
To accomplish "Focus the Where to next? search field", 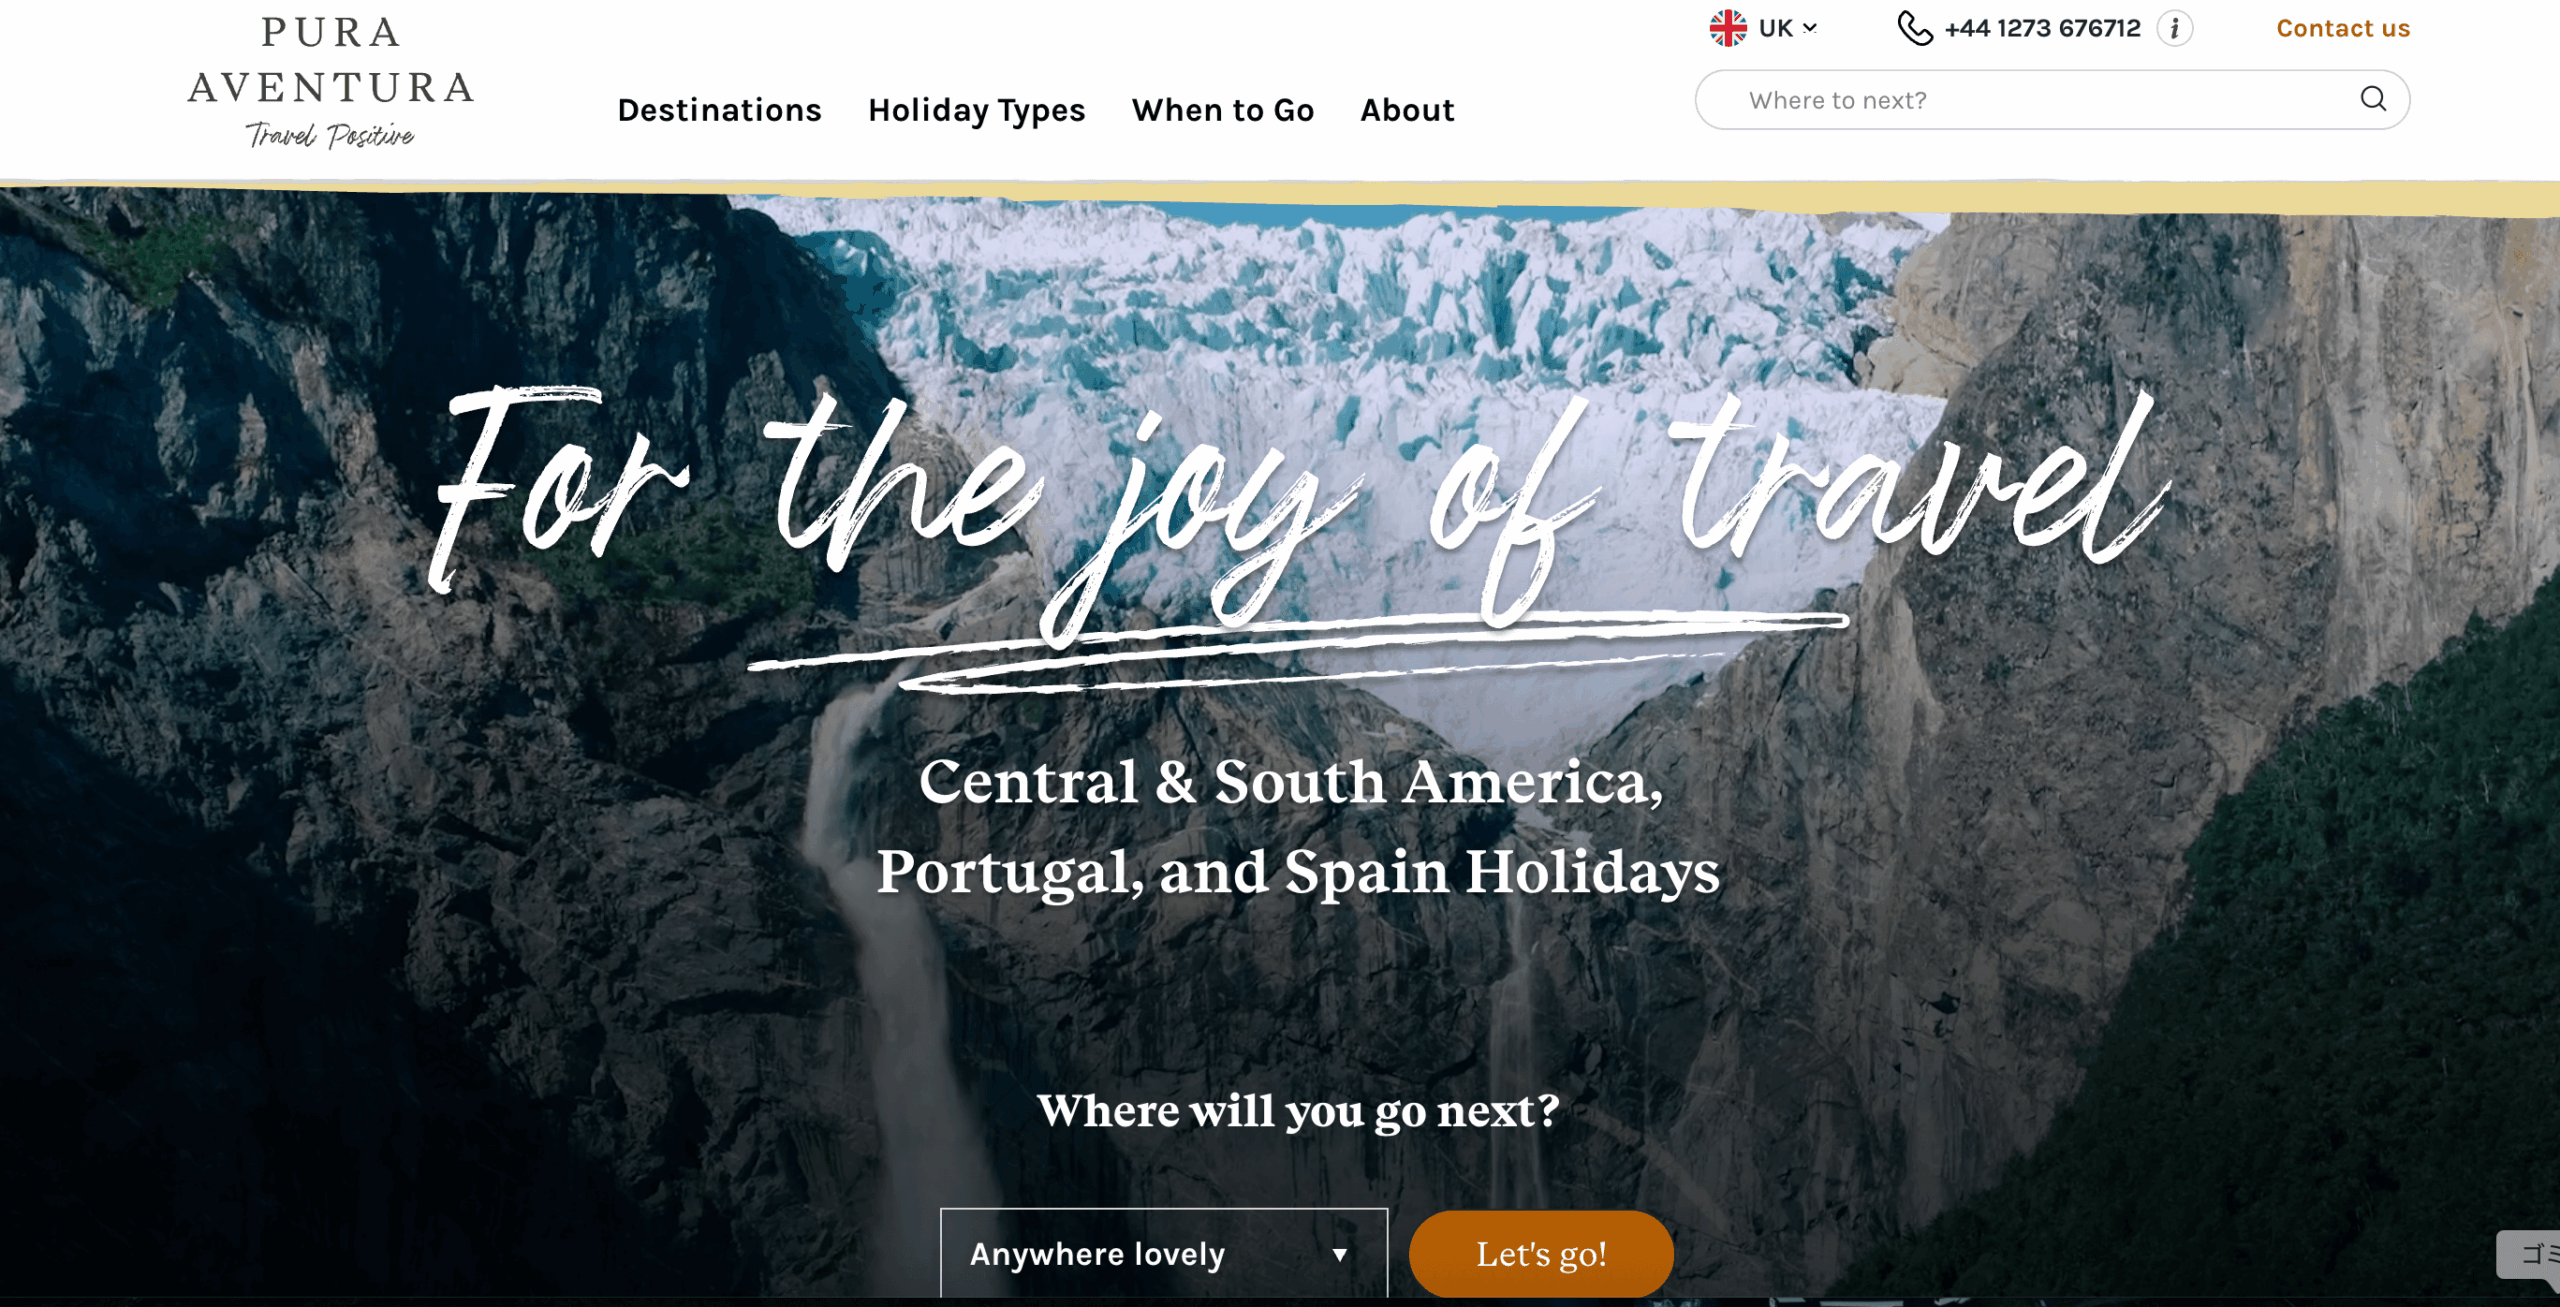I will click(x=2052, y=99).
